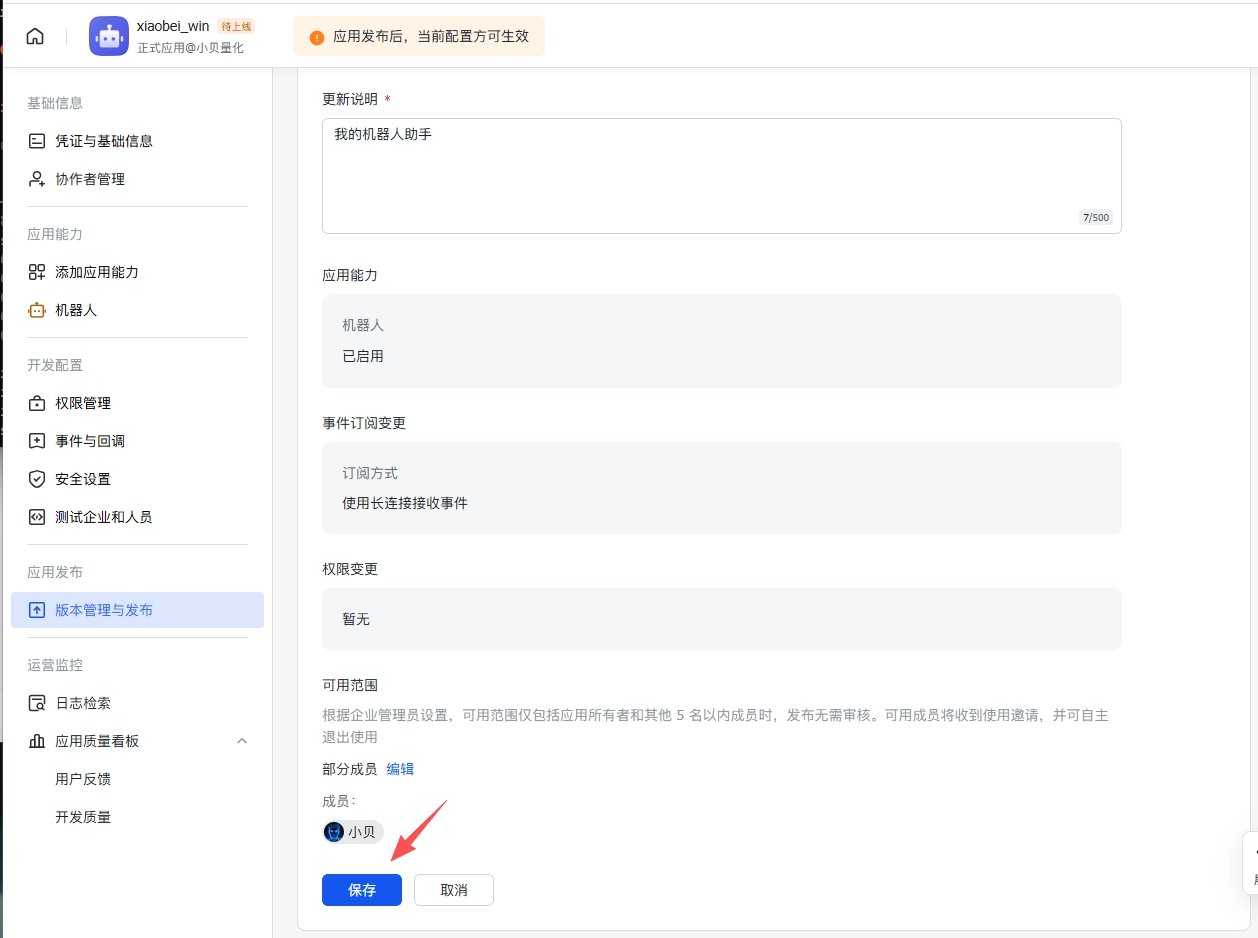Select the 日志检索 search icon
The width and height of the screenshot is (1258, 938).
[x=35, y=703]
